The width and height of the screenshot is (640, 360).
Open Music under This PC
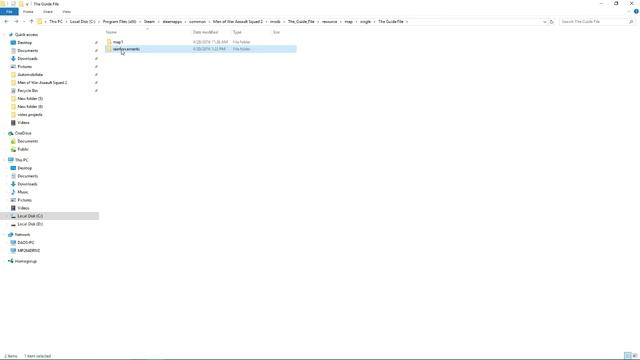[22, 192]
